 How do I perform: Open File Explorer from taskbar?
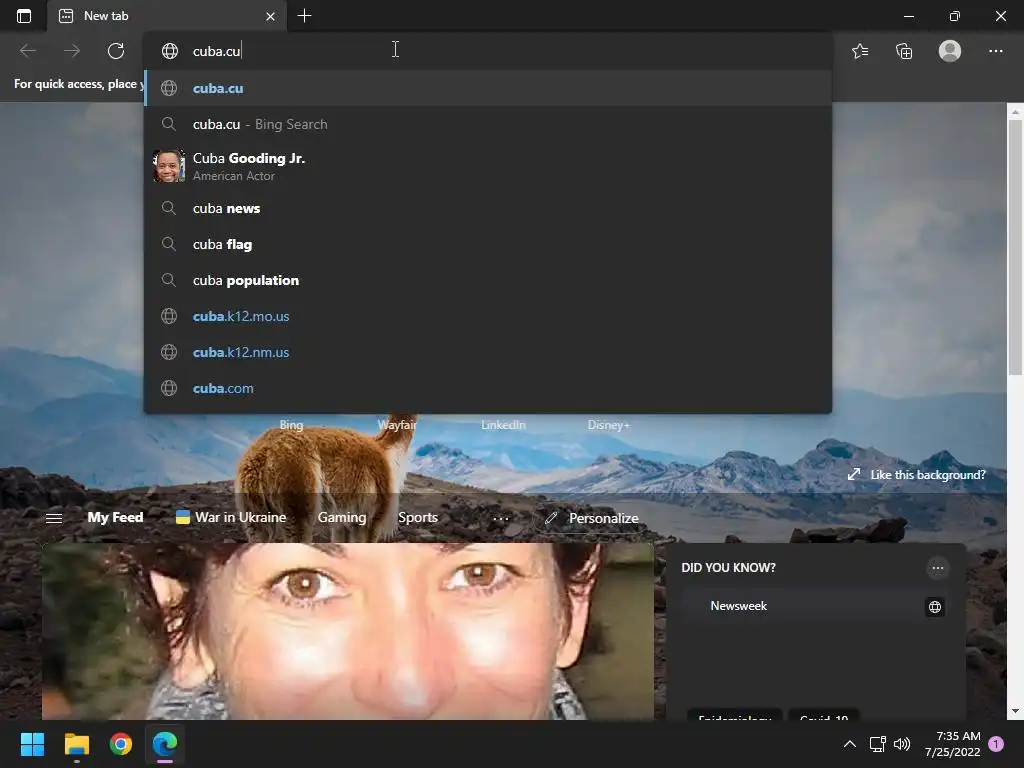(76, 744)
